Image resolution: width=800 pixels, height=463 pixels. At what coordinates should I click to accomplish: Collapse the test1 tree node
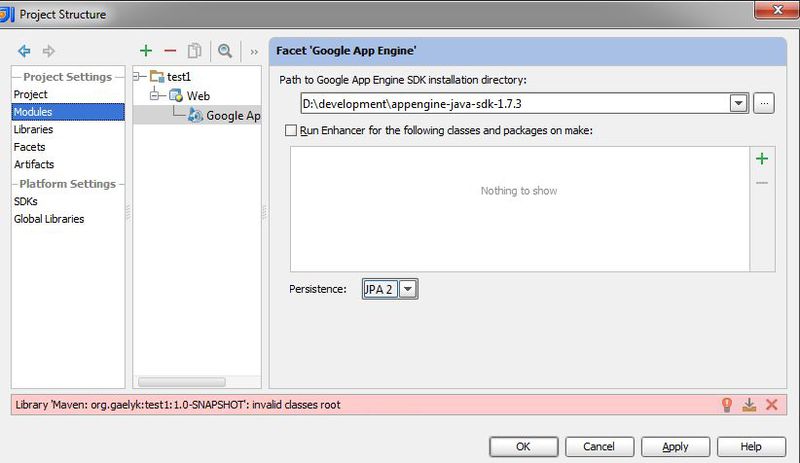[x=137, y=77]
